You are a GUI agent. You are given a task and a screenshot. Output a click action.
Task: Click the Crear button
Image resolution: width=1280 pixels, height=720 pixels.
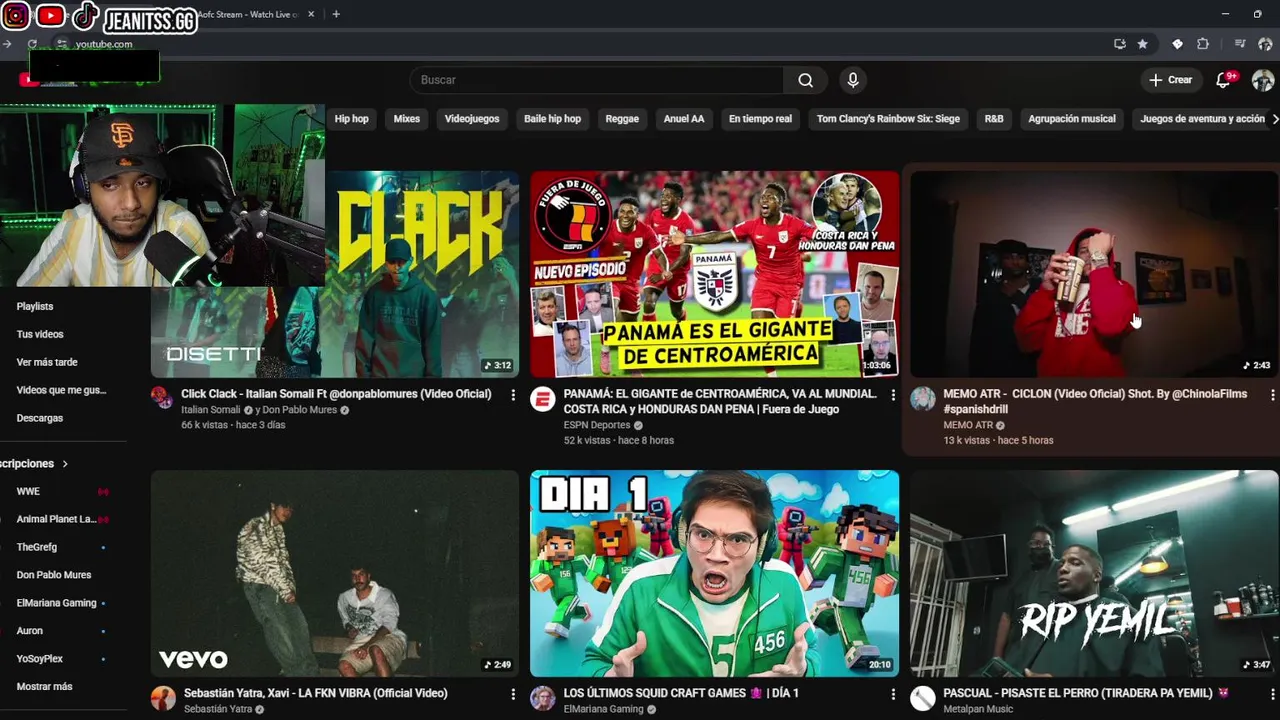pos(1171,80)
